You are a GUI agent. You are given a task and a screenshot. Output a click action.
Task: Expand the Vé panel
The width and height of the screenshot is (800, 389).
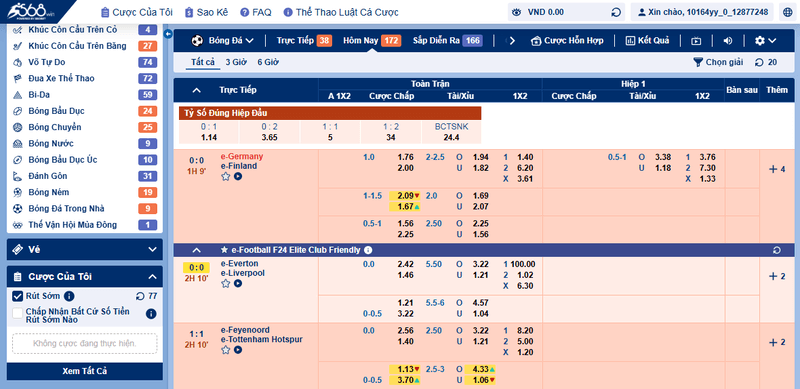[85, 250]
